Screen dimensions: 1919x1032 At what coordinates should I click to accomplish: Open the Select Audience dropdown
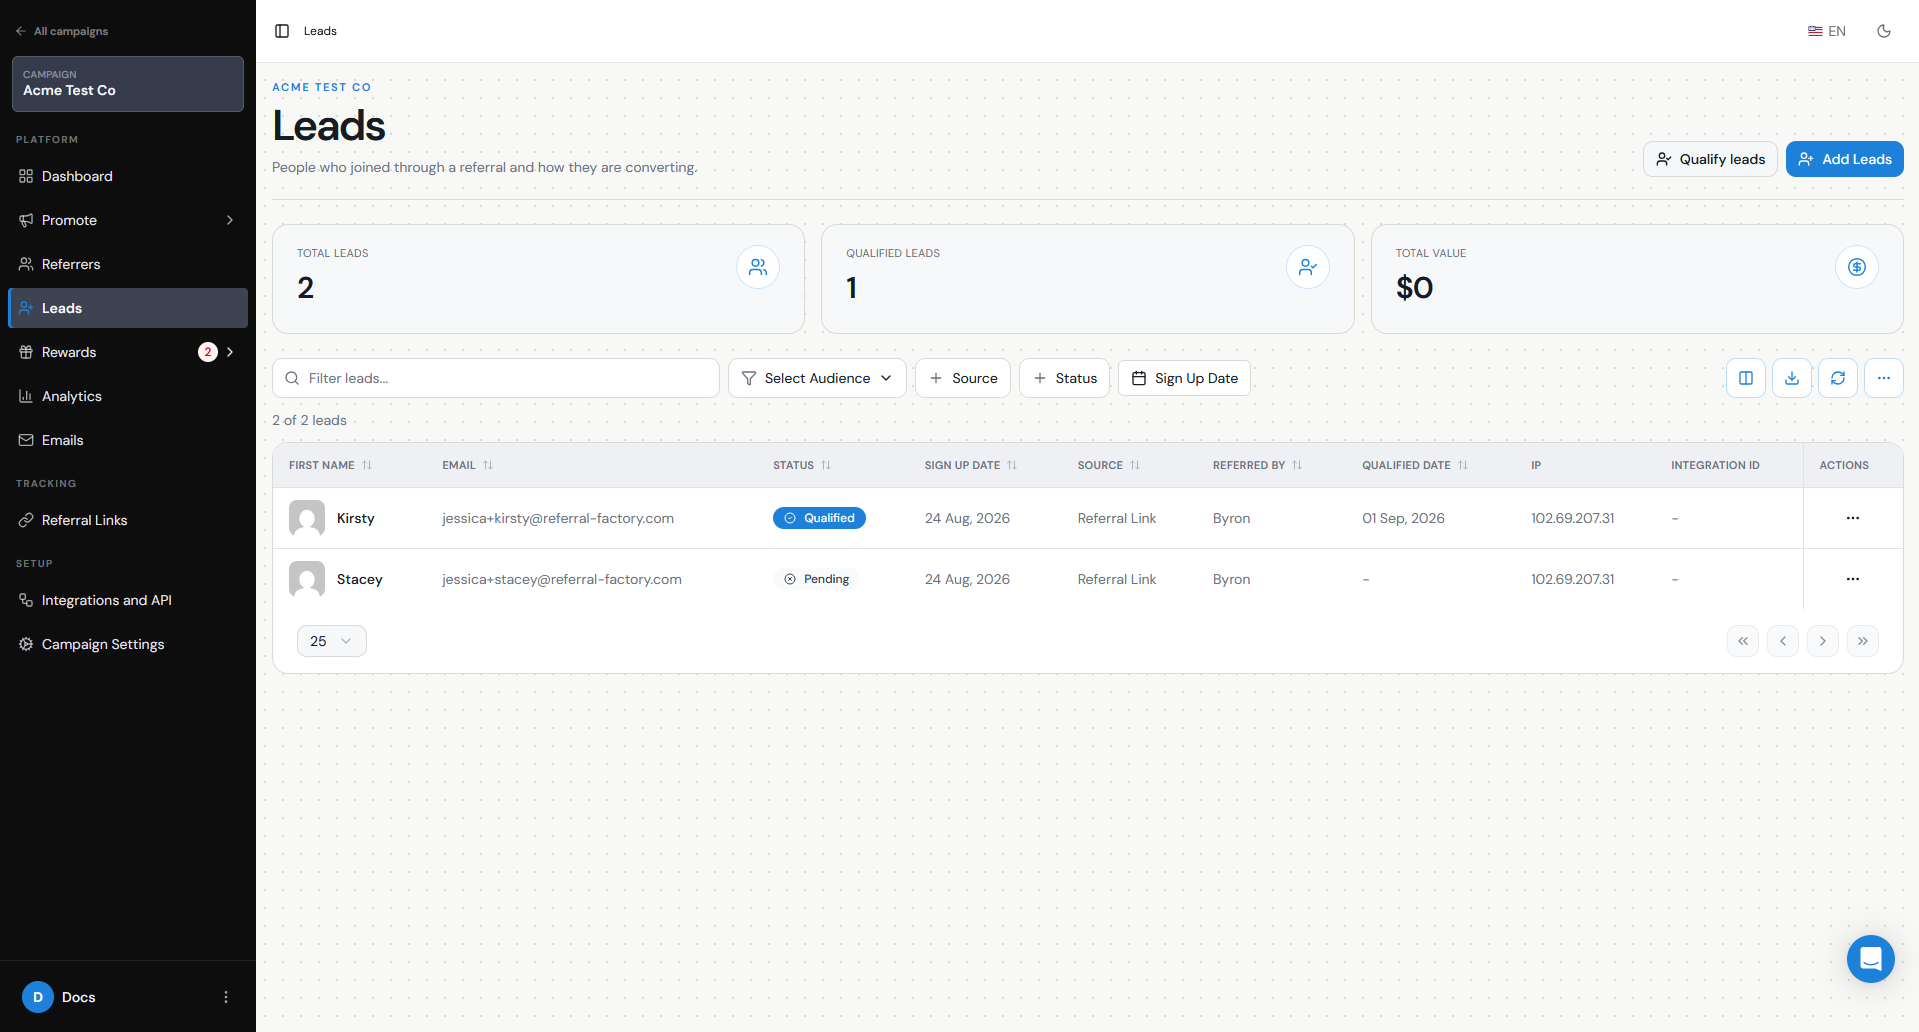point(817,378)
